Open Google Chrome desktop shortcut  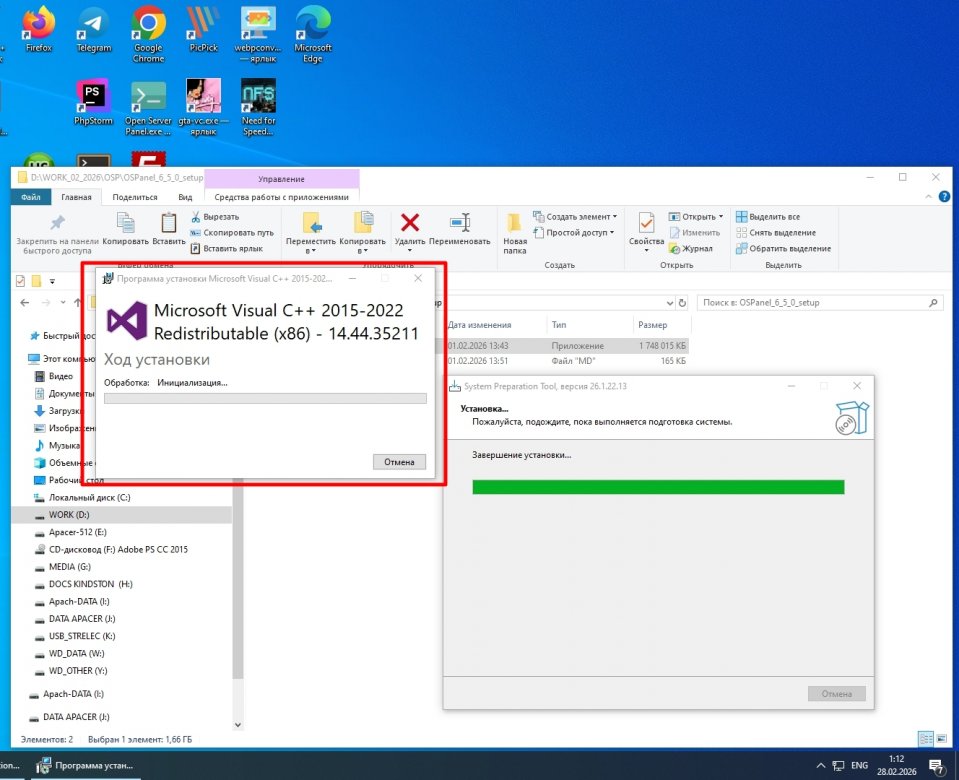(149, 34)
